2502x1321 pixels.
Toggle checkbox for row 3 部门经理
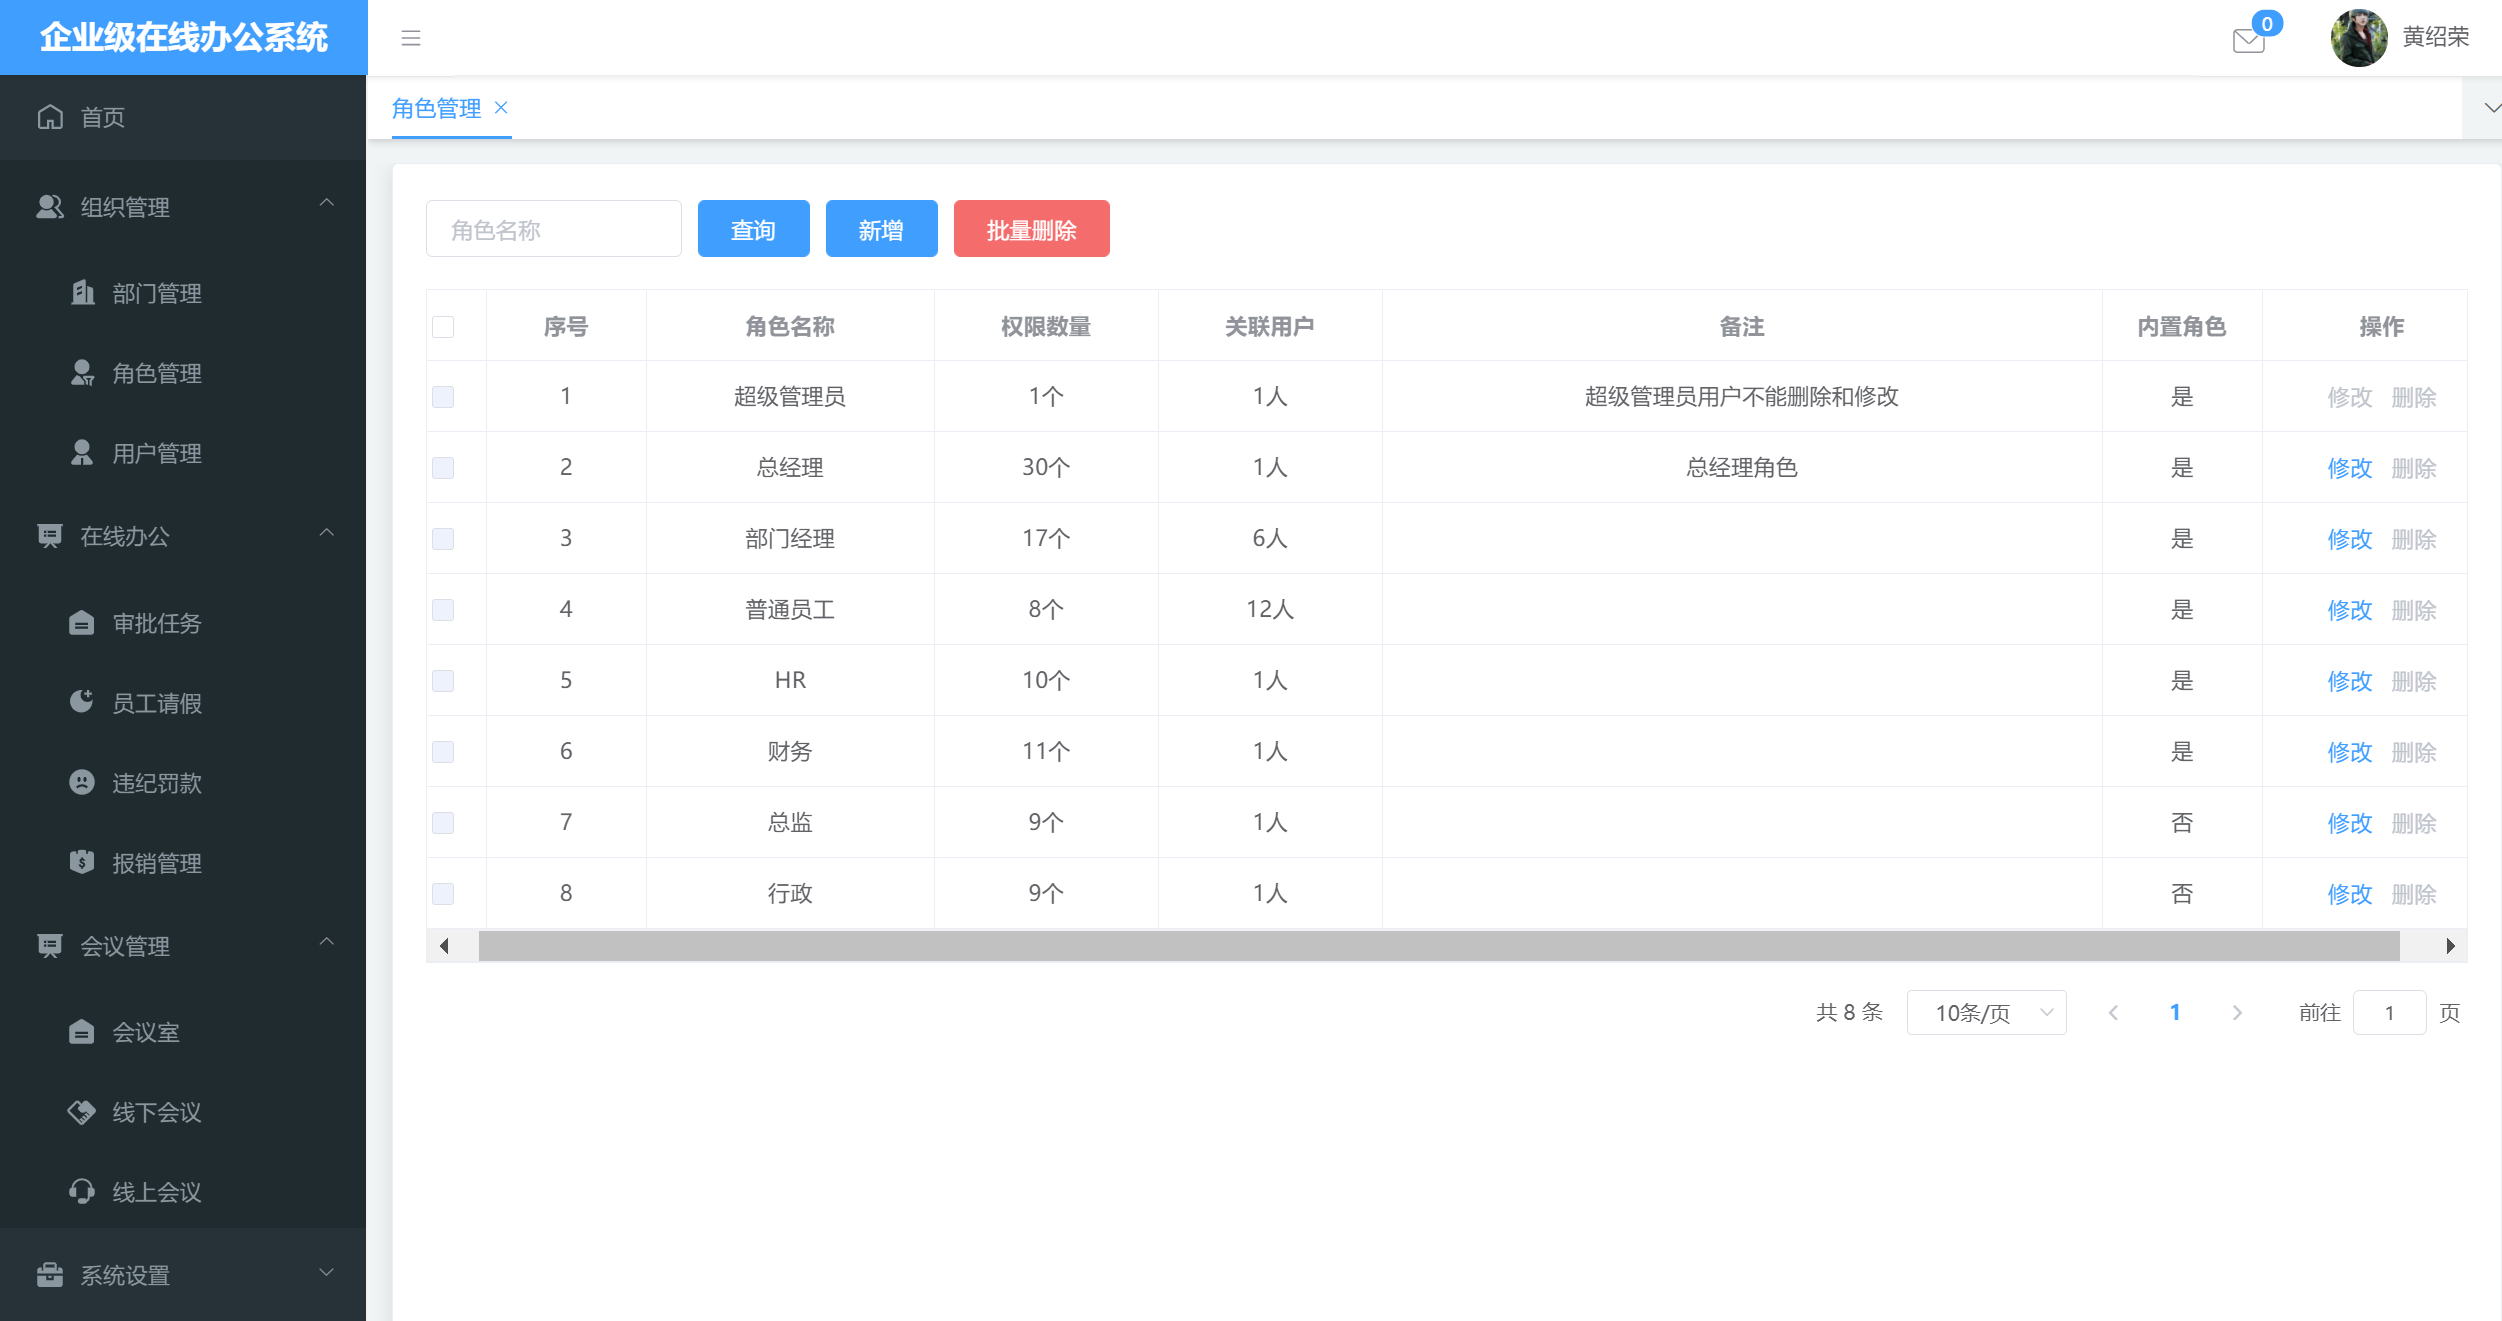click(x=443, y=538)
